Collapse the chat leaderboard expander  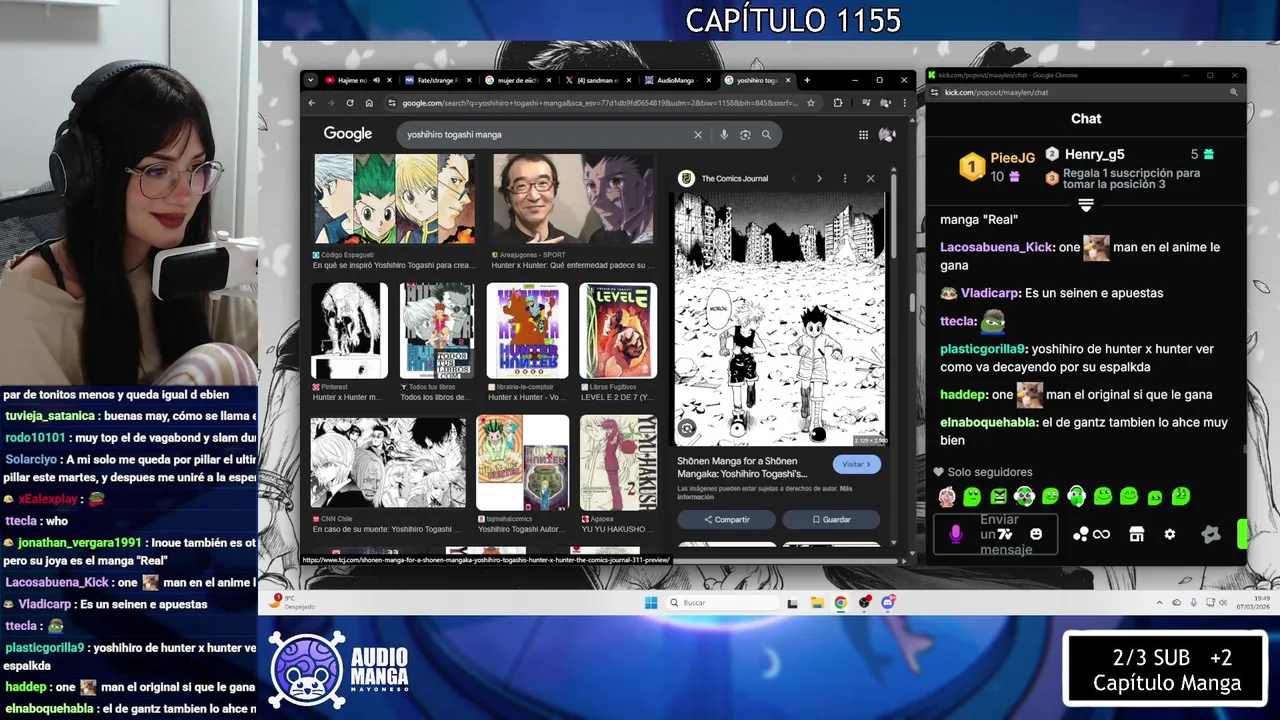tap(1086, 204)
